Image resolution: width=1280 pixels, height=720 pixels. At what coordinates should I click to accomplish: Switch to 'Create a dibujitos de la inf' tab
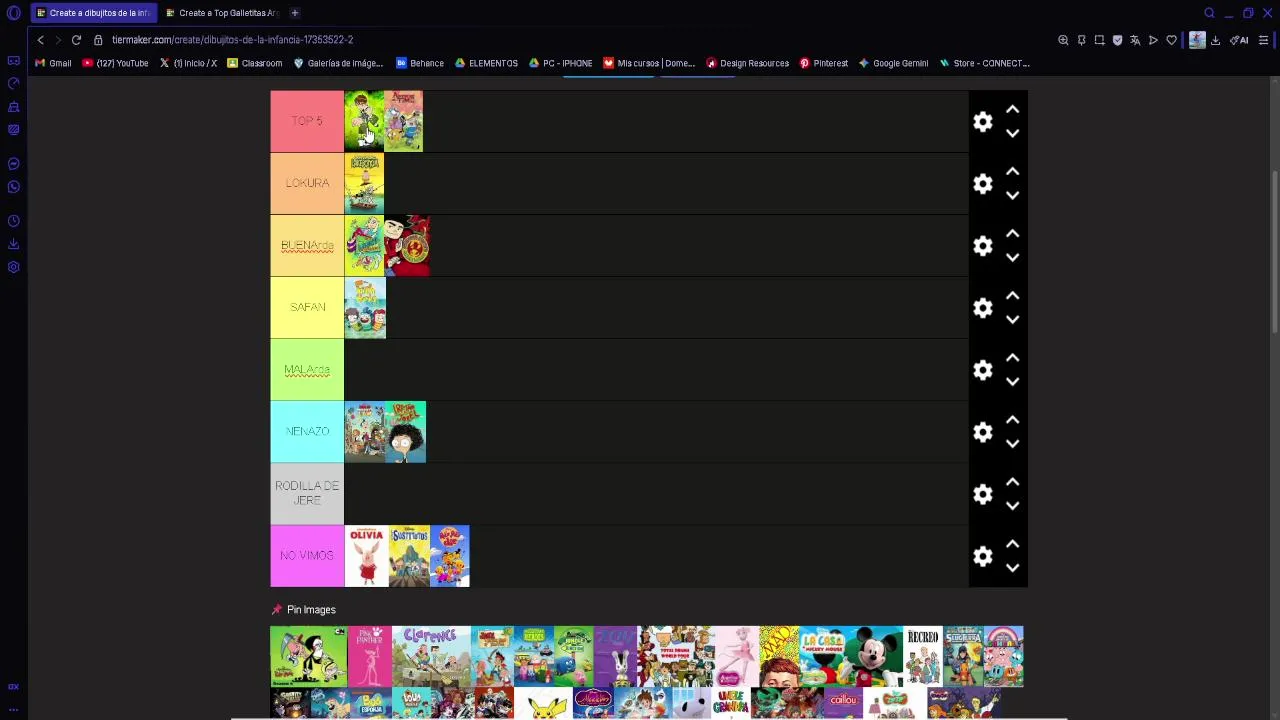(x=93, y=13)
